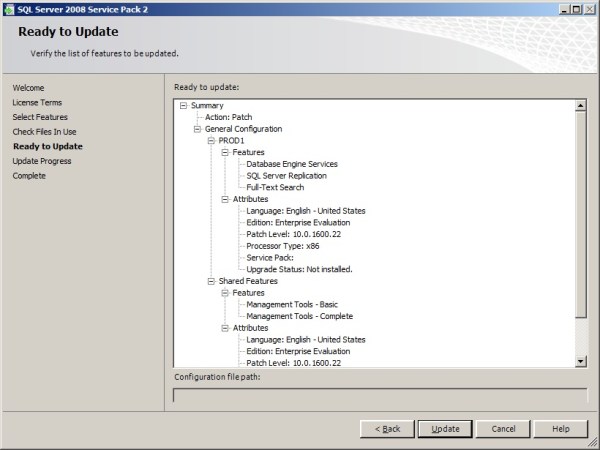The image size is (600, 450).
Task: Collapse the Attributes node under PROD1
Action: point(225,199)
